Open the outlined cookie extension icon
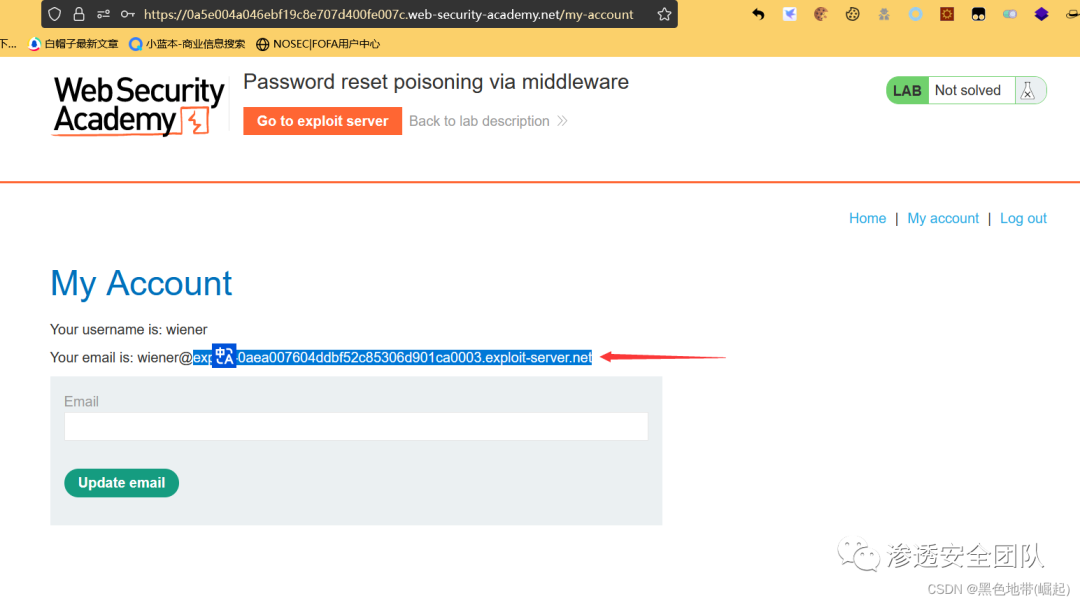Viewport: 1080px width, 603px height. coord(852,14)
